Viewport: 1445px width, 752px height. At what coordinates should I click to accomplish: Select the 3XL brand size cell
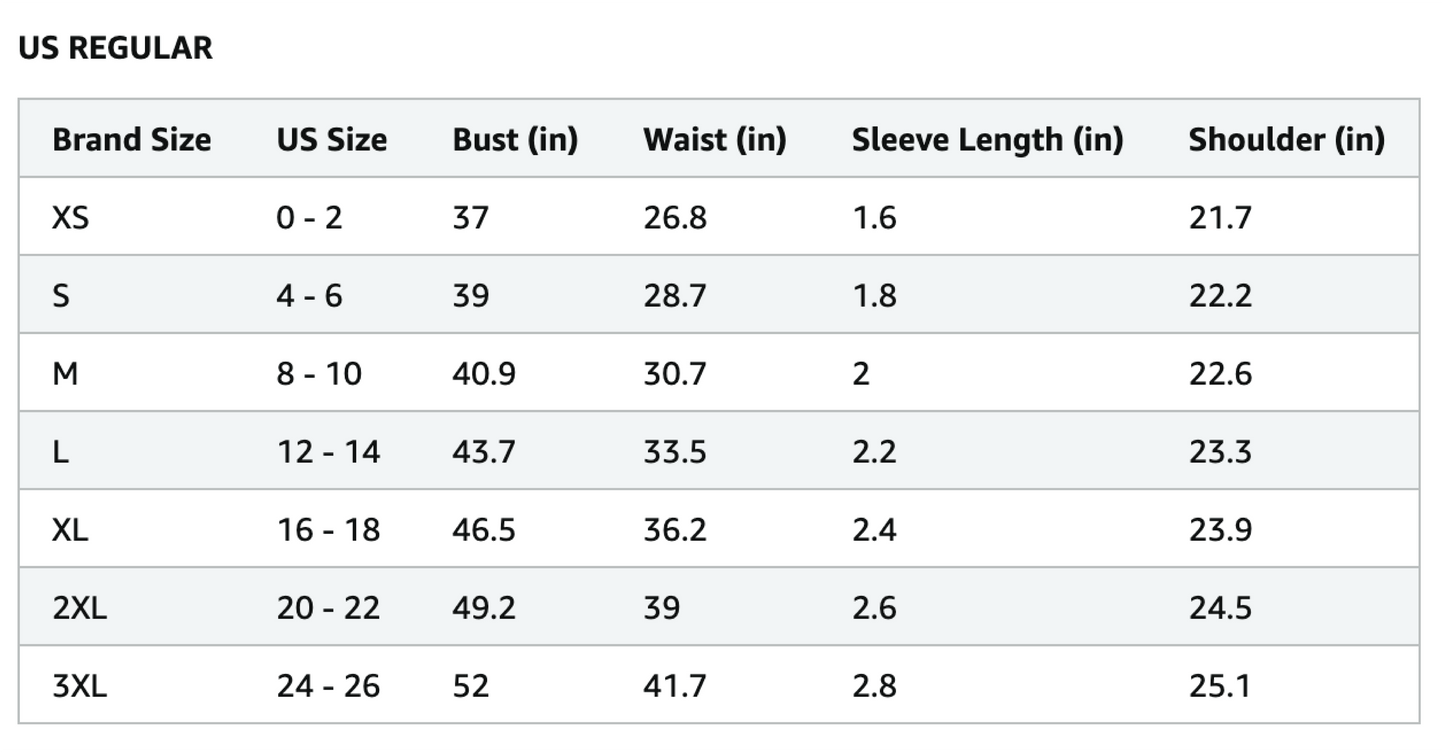79,686
